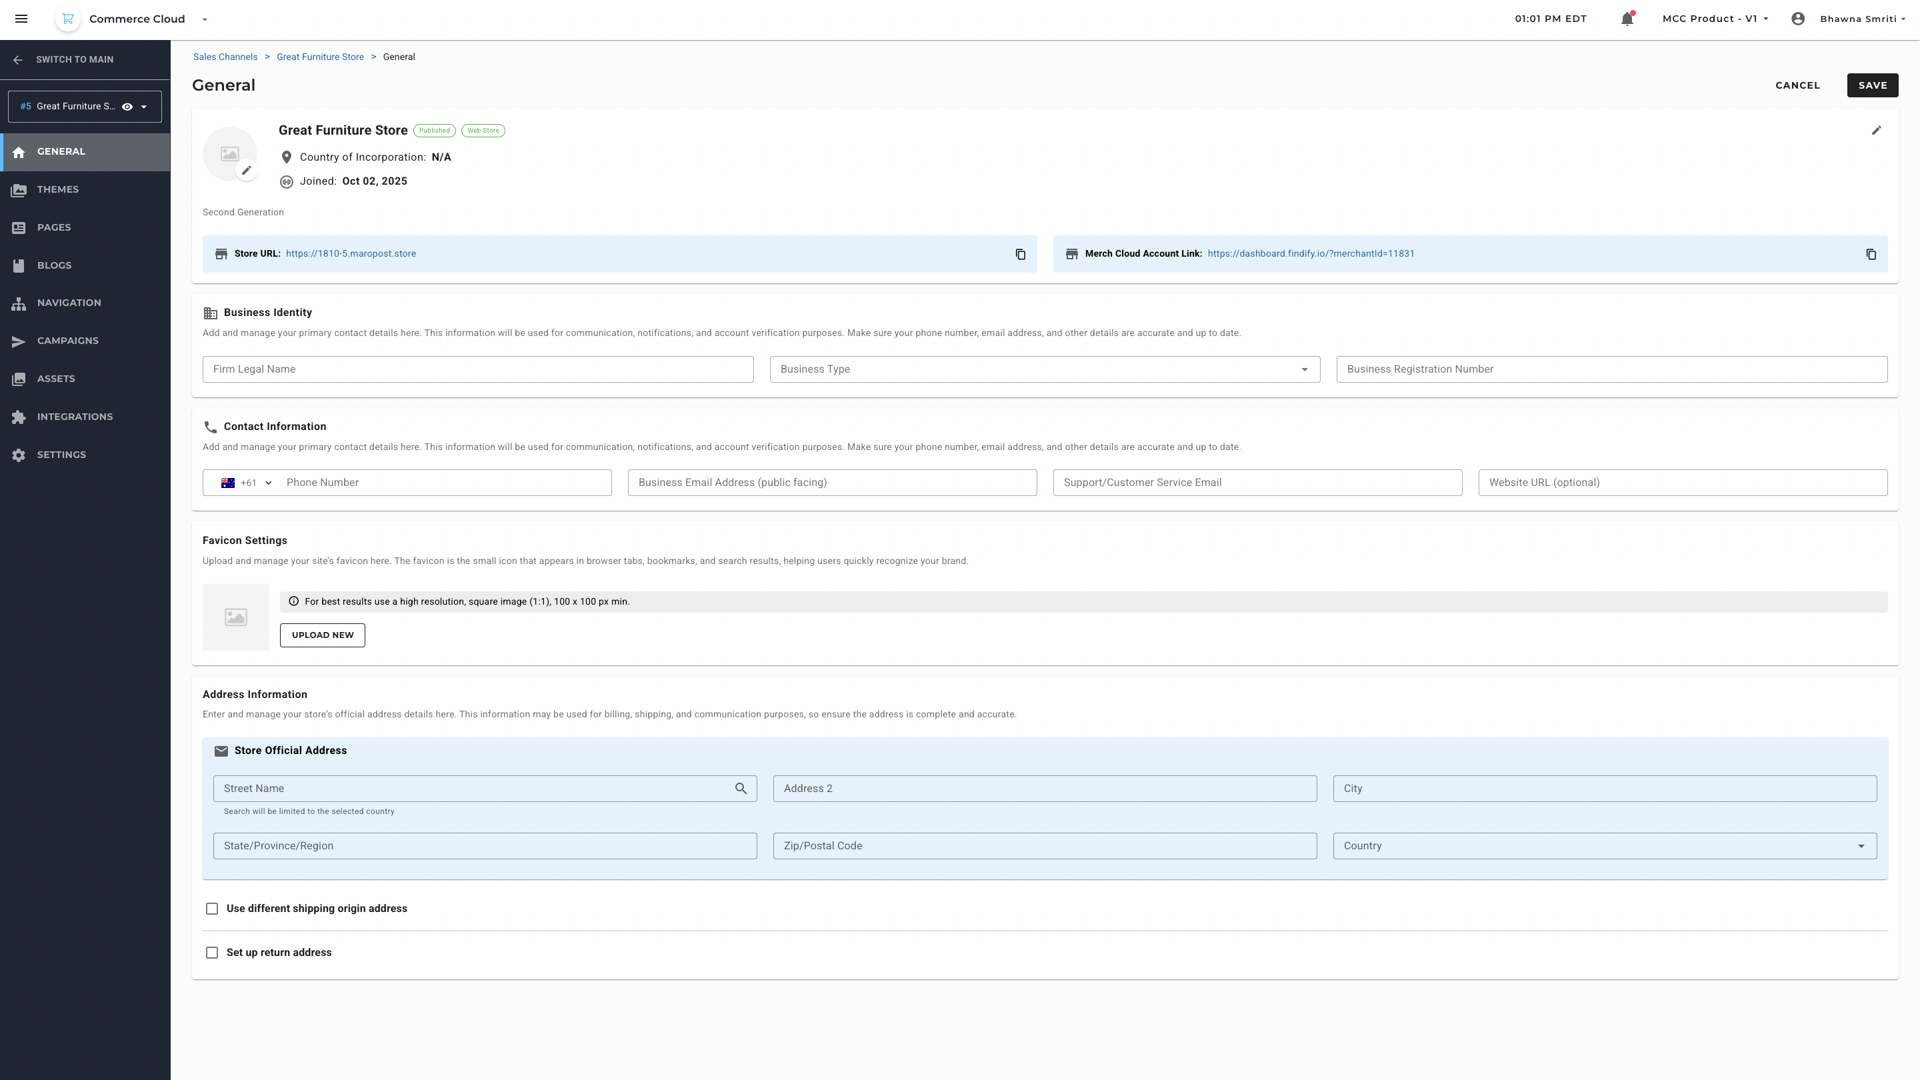Open the hamburger menu icon
This screenshot has width=1920, height=1080.
pos(21,19)
